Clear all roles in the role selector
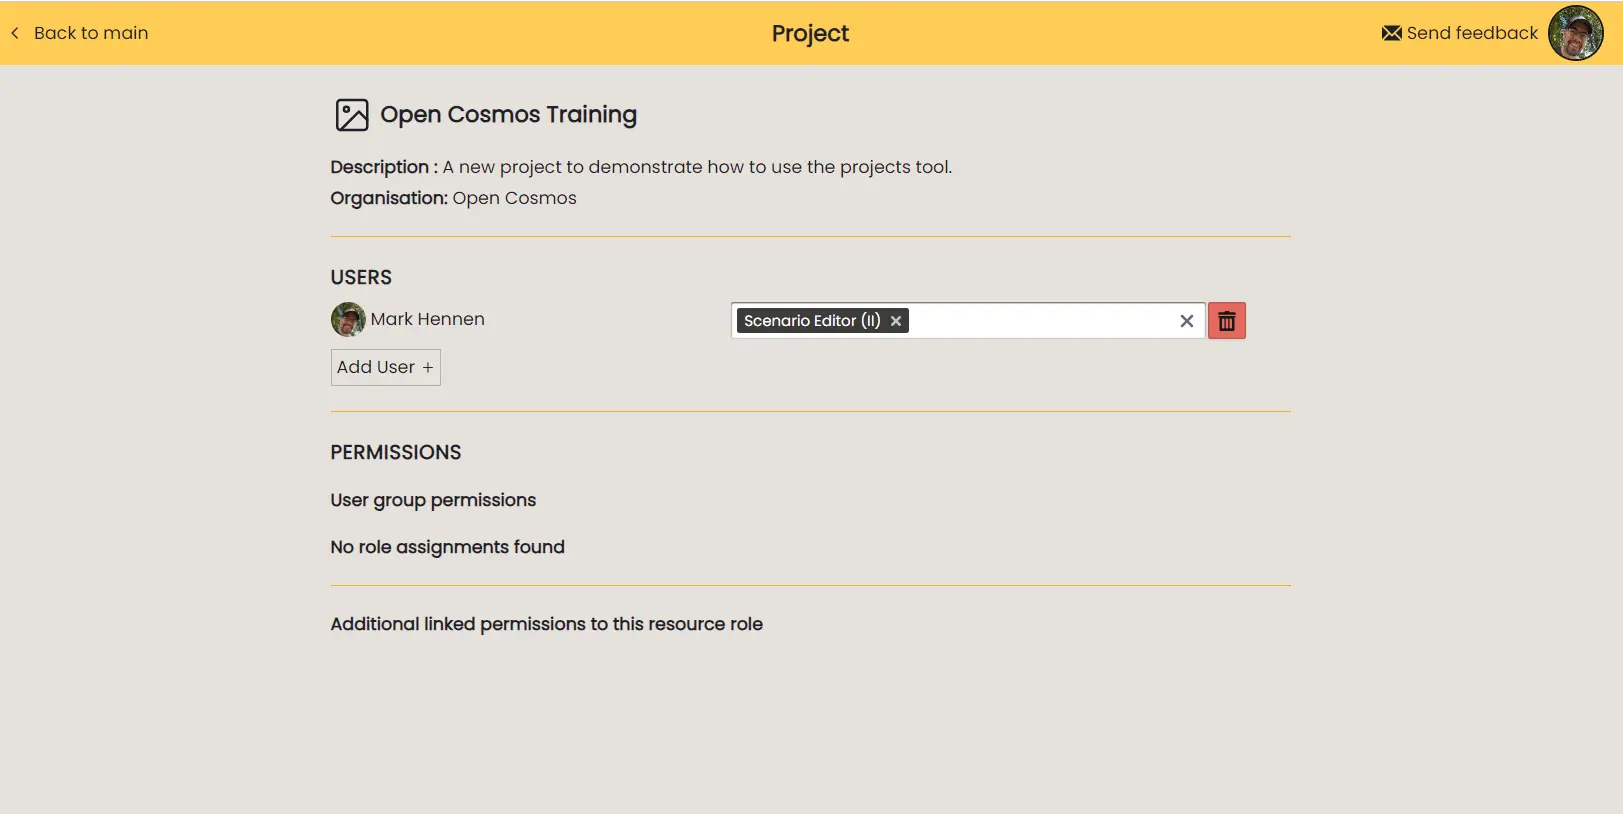Viewport: 1623px width, 814px height. (1186, 321)
